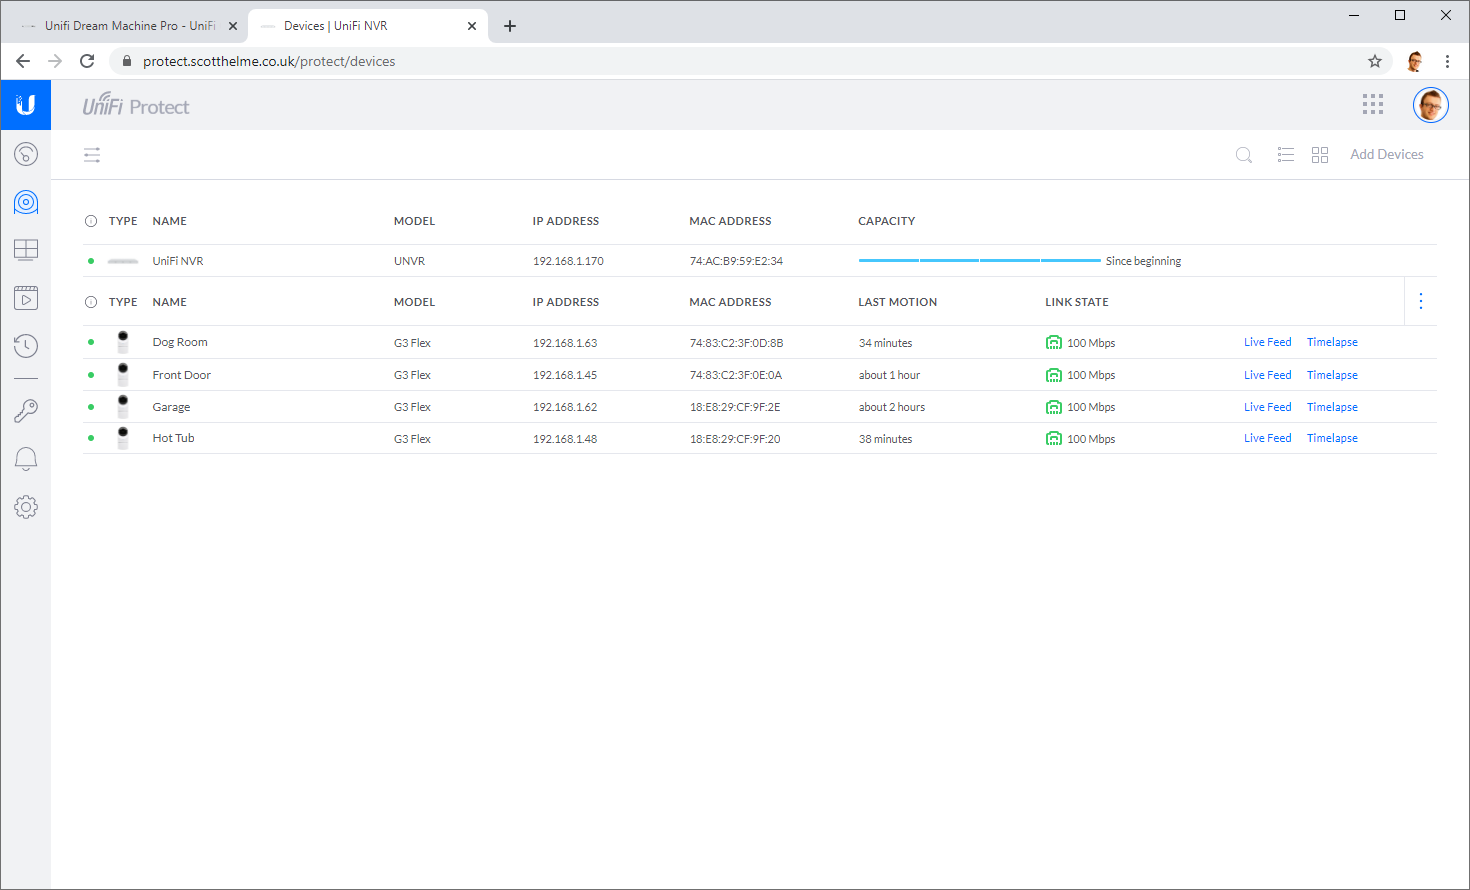Open the recordings playback sidebar icon

point(26,297)
